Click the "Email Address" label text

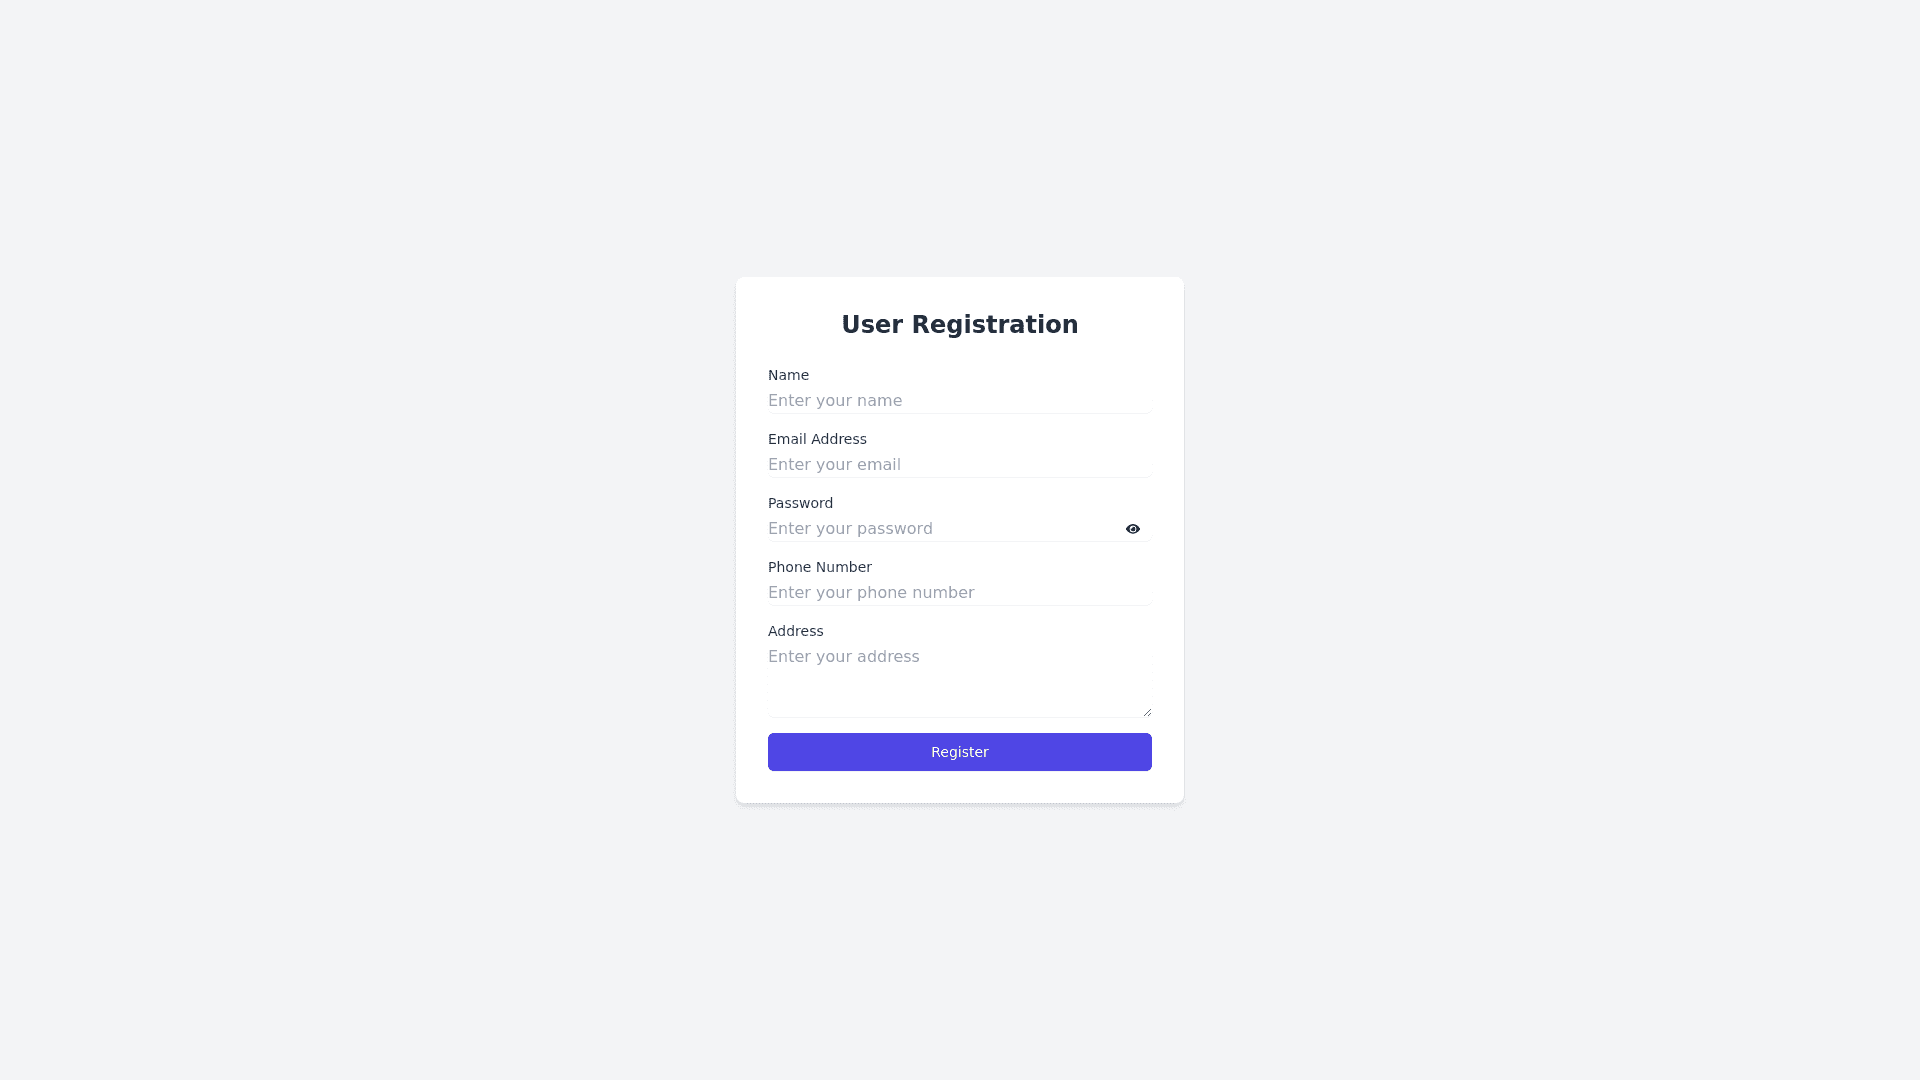pyautogui.click(x=817, y=439)
